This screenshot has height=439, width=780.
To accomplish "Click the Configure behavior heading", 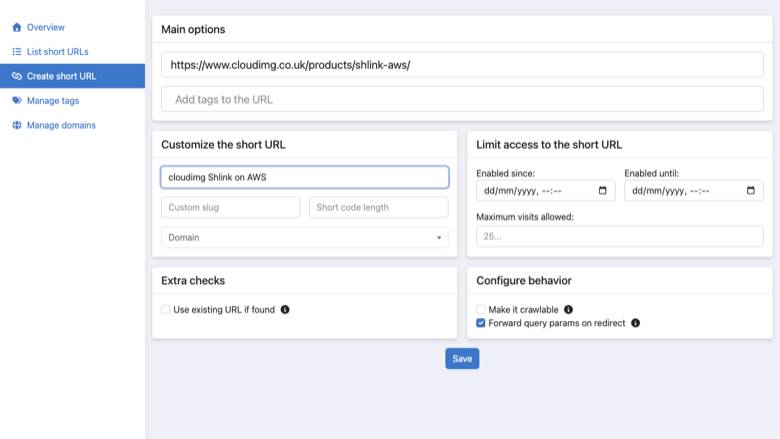I will point(524,280).
